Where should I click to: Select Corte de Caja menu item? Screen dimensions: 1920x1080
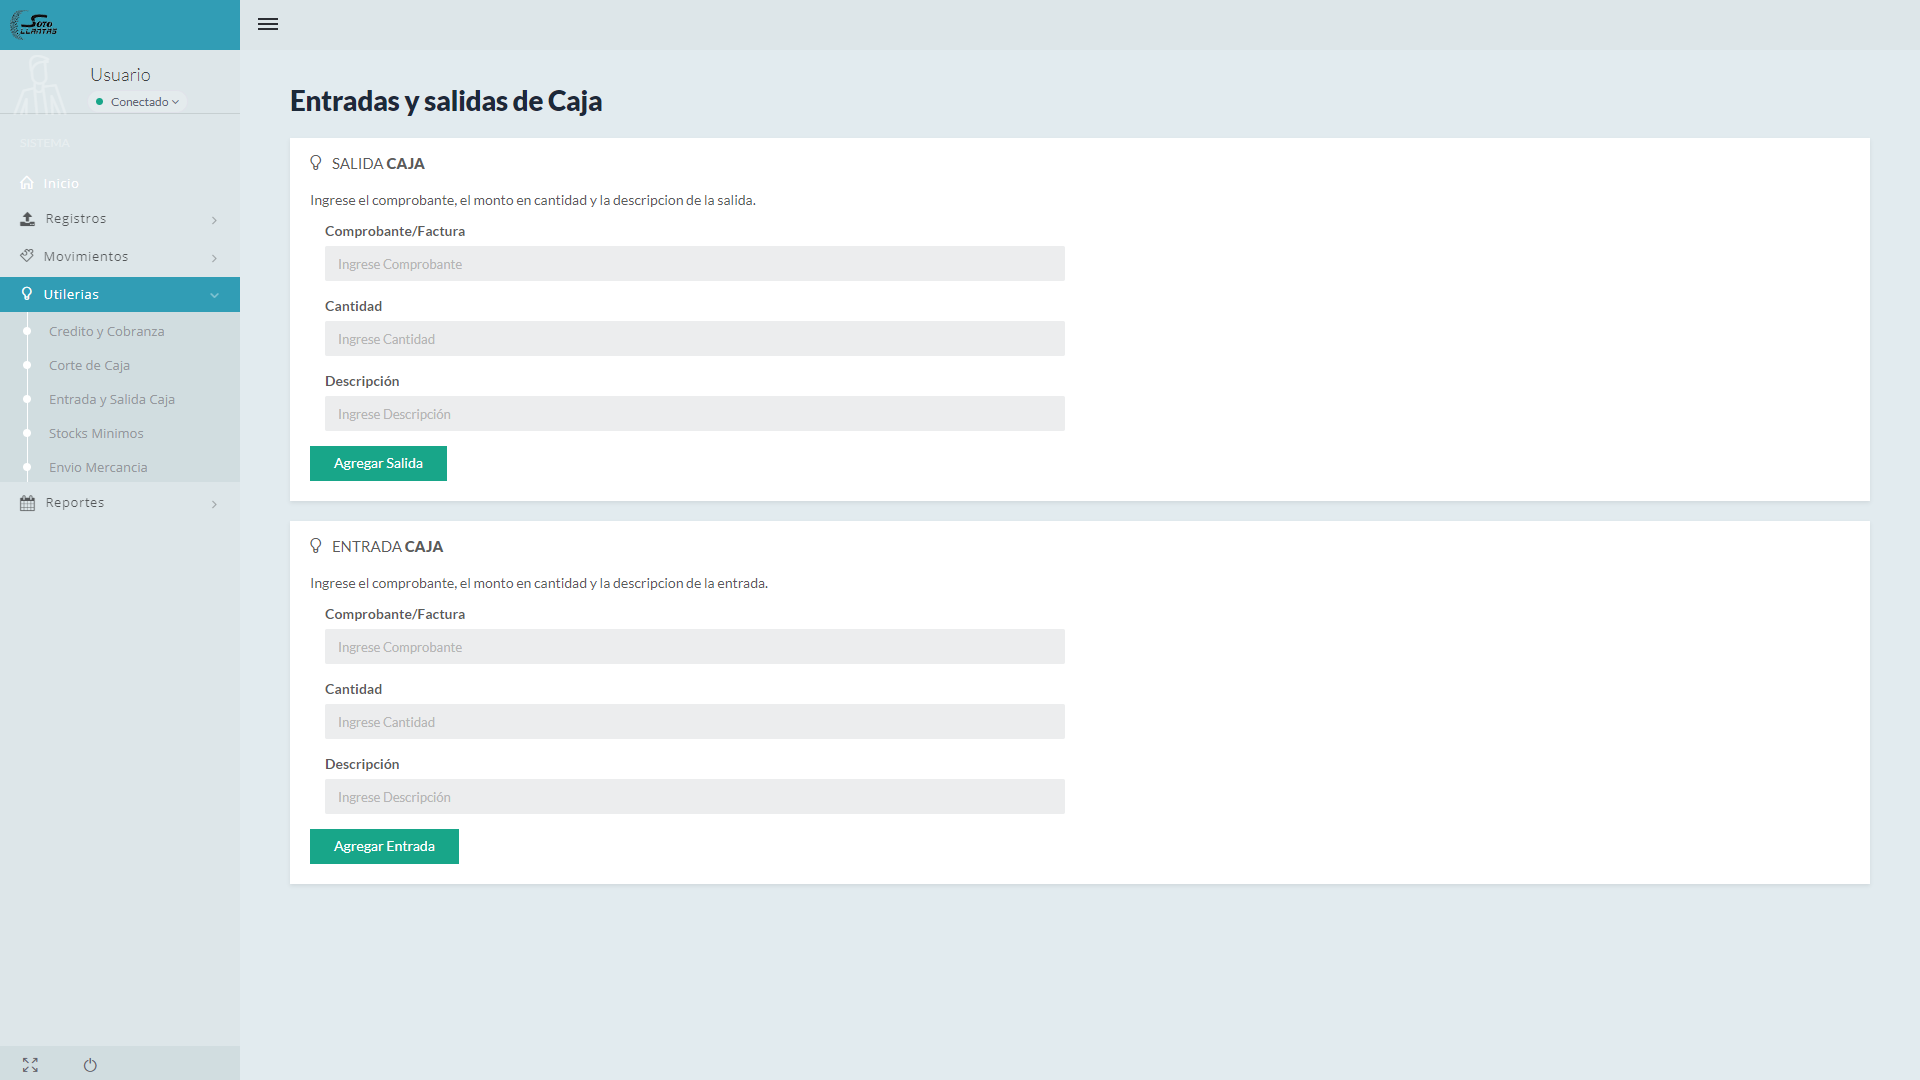click(x=89, y=365)
